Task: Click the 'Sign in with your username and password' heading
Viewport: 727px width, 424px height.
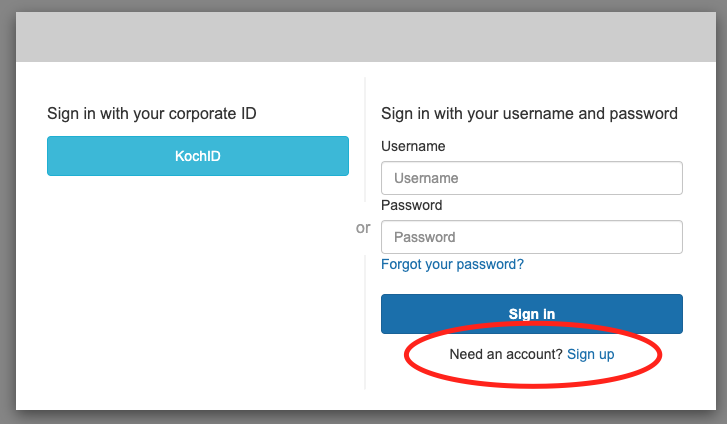Action: [530, 114]
